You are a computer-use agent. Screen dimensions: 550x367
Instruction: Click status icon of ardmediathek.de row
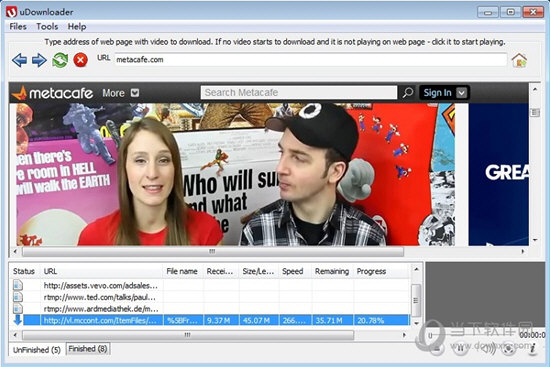18,308
